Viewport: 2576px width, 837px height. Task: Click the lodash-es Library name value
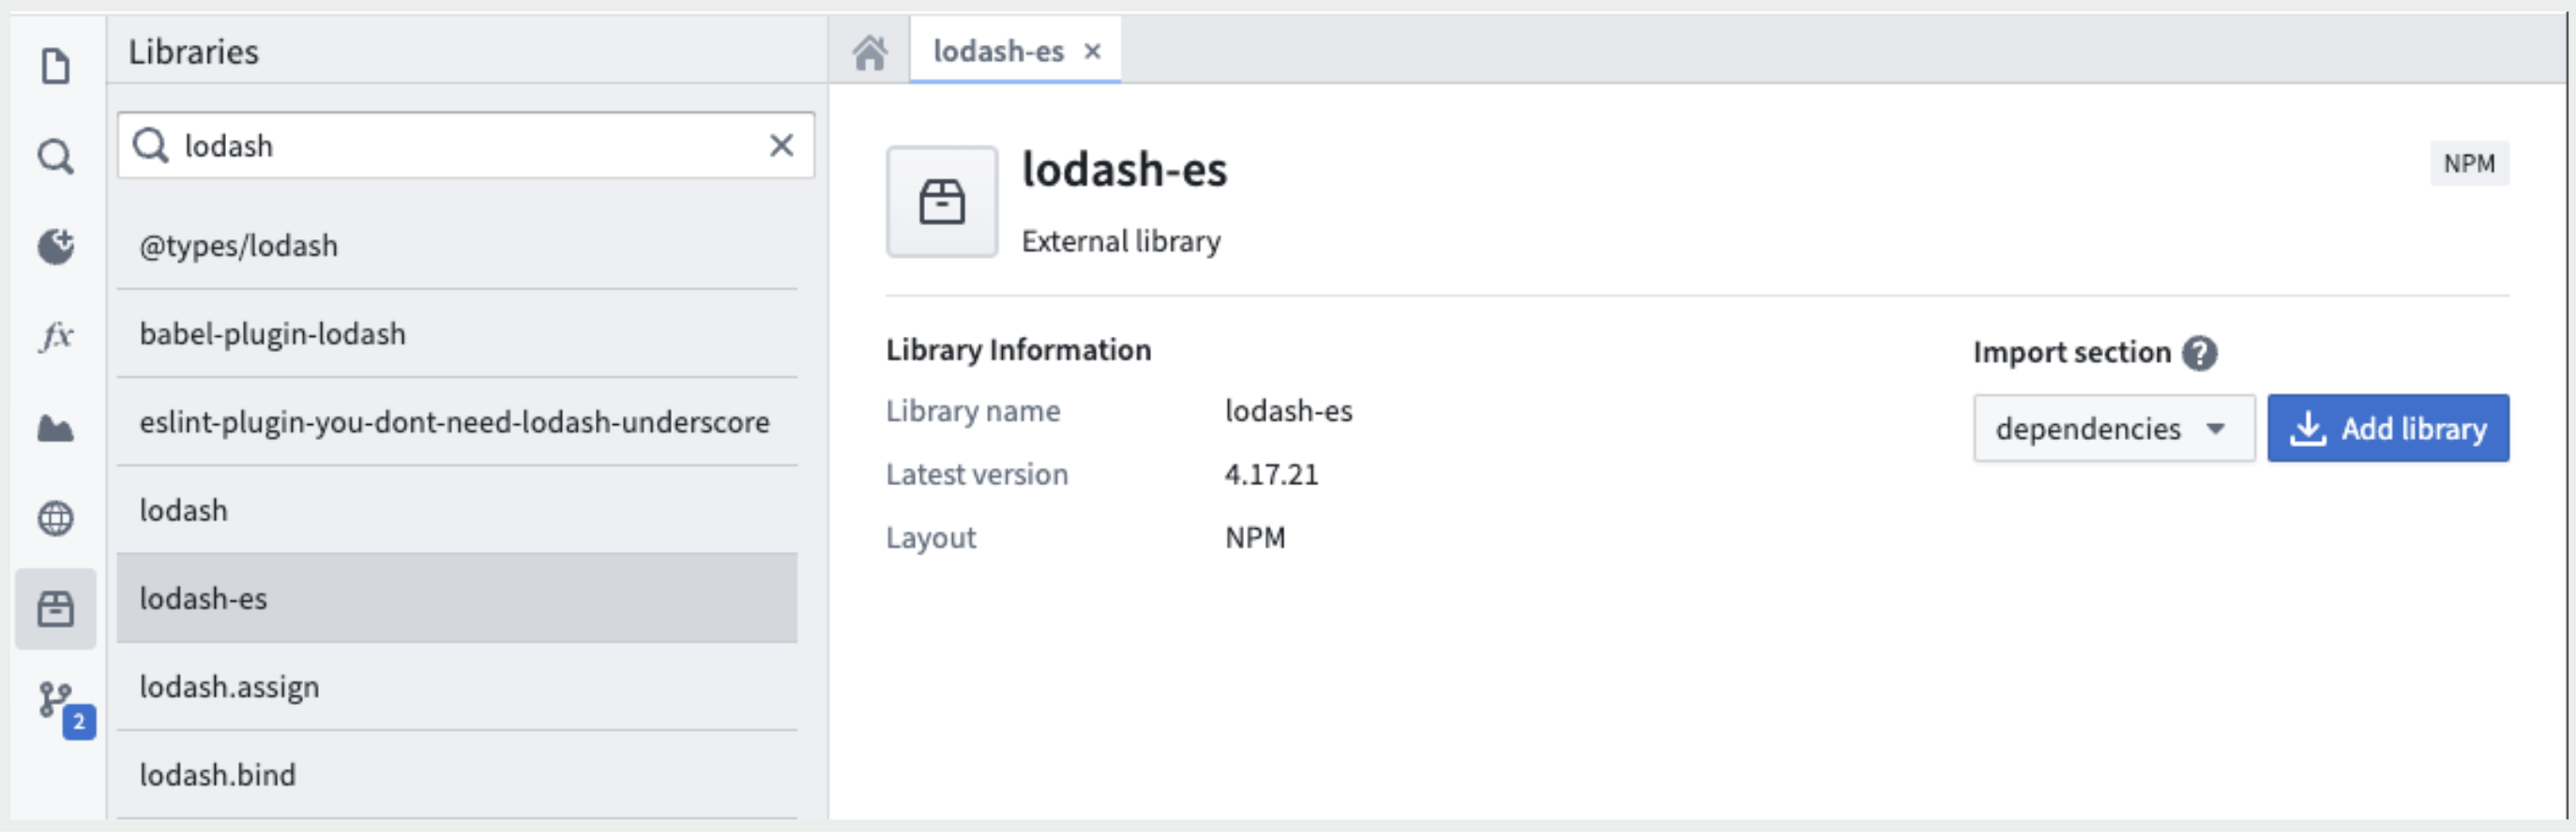coord(1288,411)
